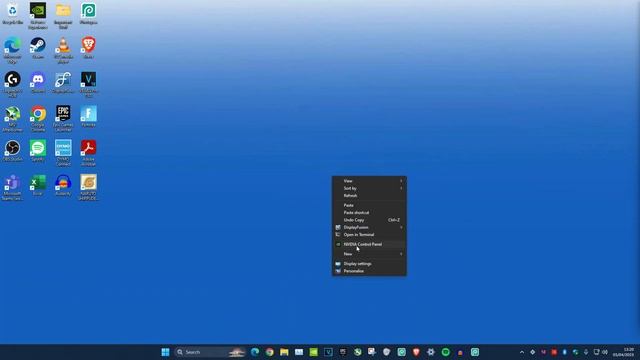
Task: Select the VLC media player desktop icon
Action: pos(63,50)
